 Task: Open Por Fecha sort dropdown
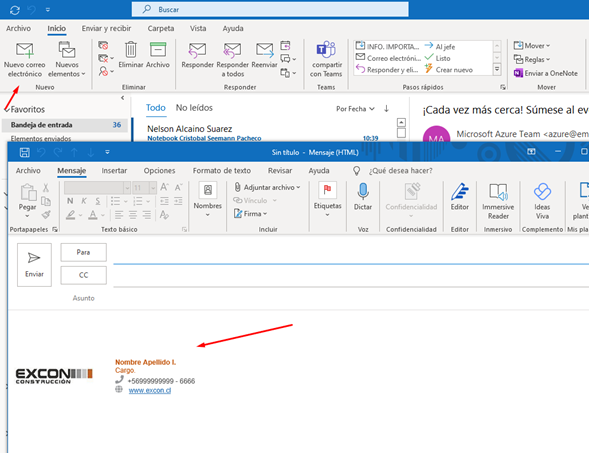point(355,109)
